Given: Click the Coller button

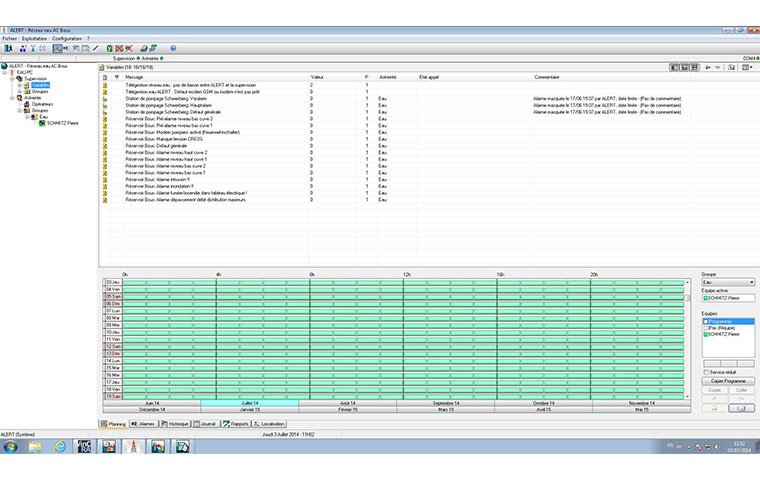Looking at the screenshot, I should click(742, 390).
